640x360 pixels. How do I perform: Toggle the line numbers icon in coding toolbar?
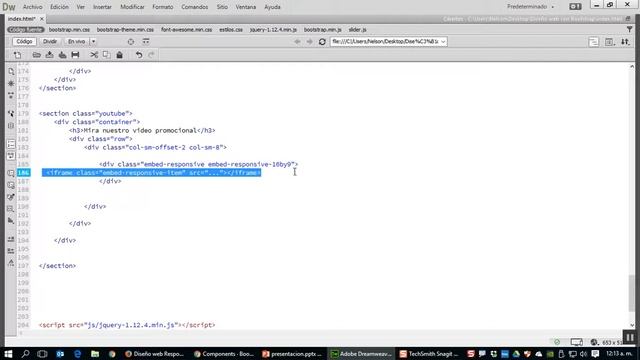pos(11,144)
